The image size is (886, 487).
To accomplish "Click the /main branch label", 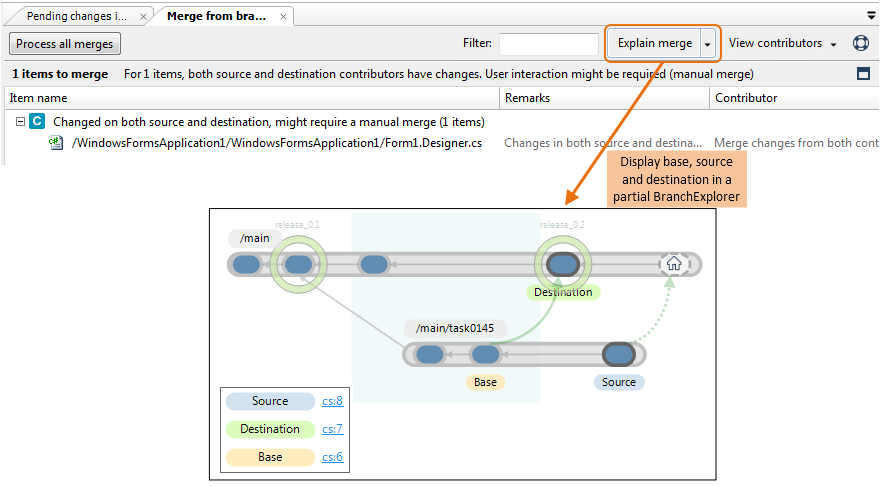I will [255, 238].
